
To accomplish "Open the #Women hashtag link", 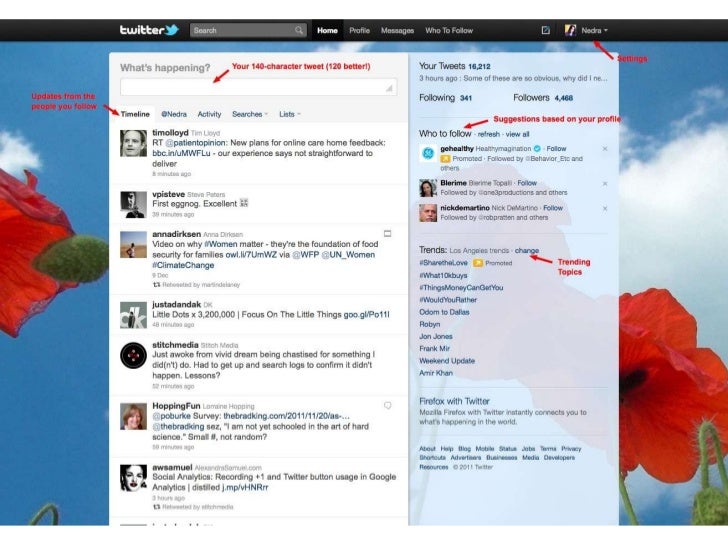I will [x=221, y=244].
